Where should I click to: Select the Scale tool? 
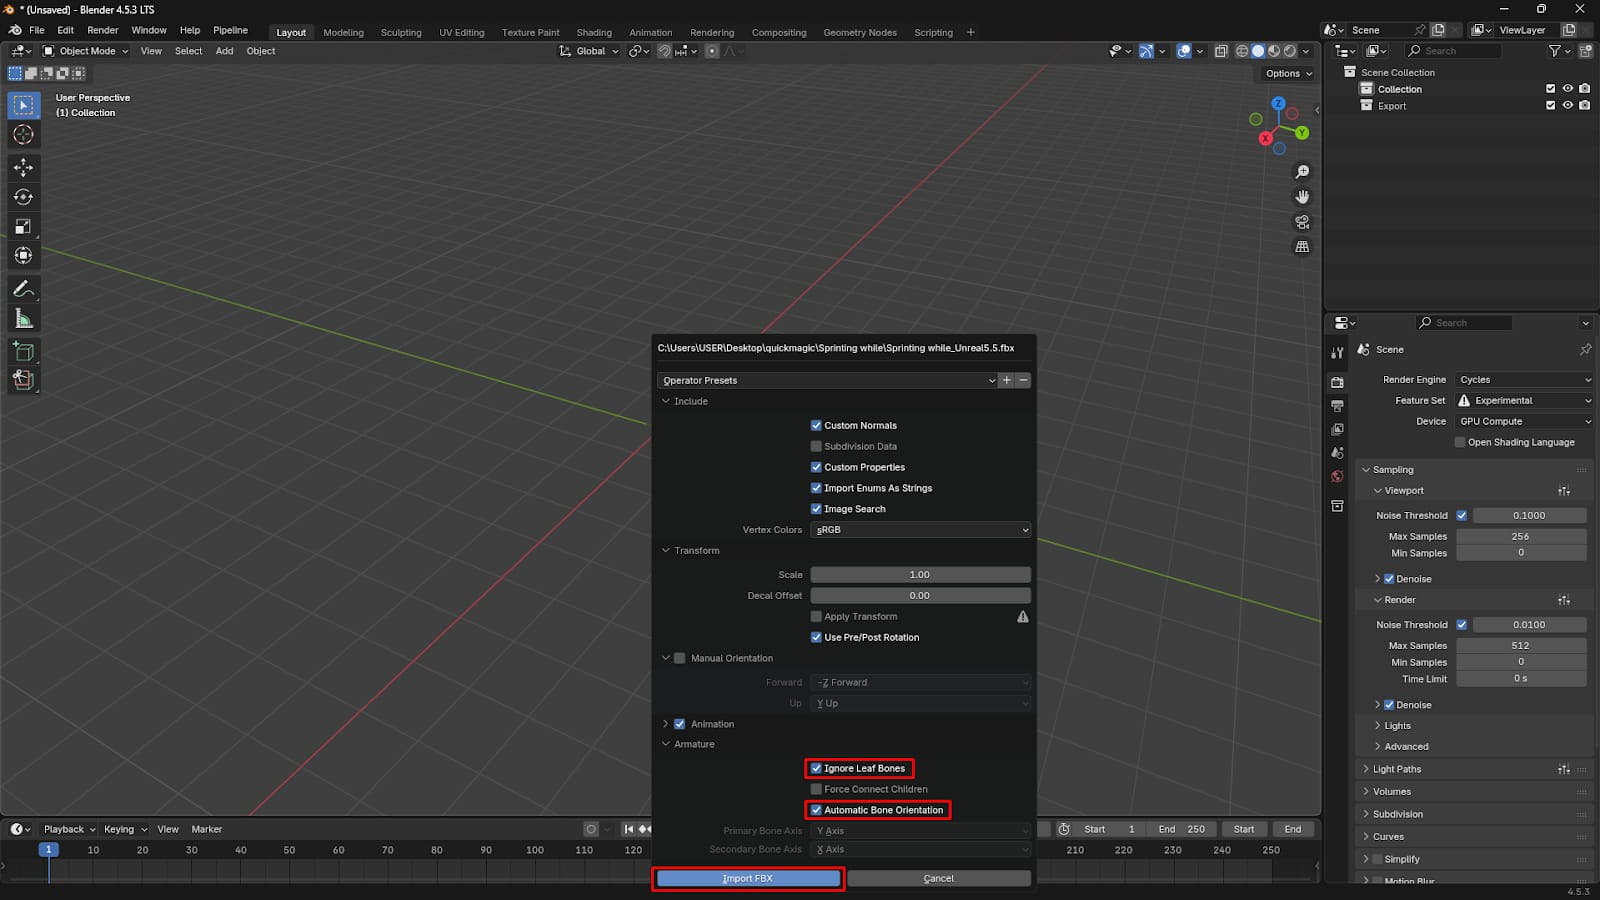point(23,227)
